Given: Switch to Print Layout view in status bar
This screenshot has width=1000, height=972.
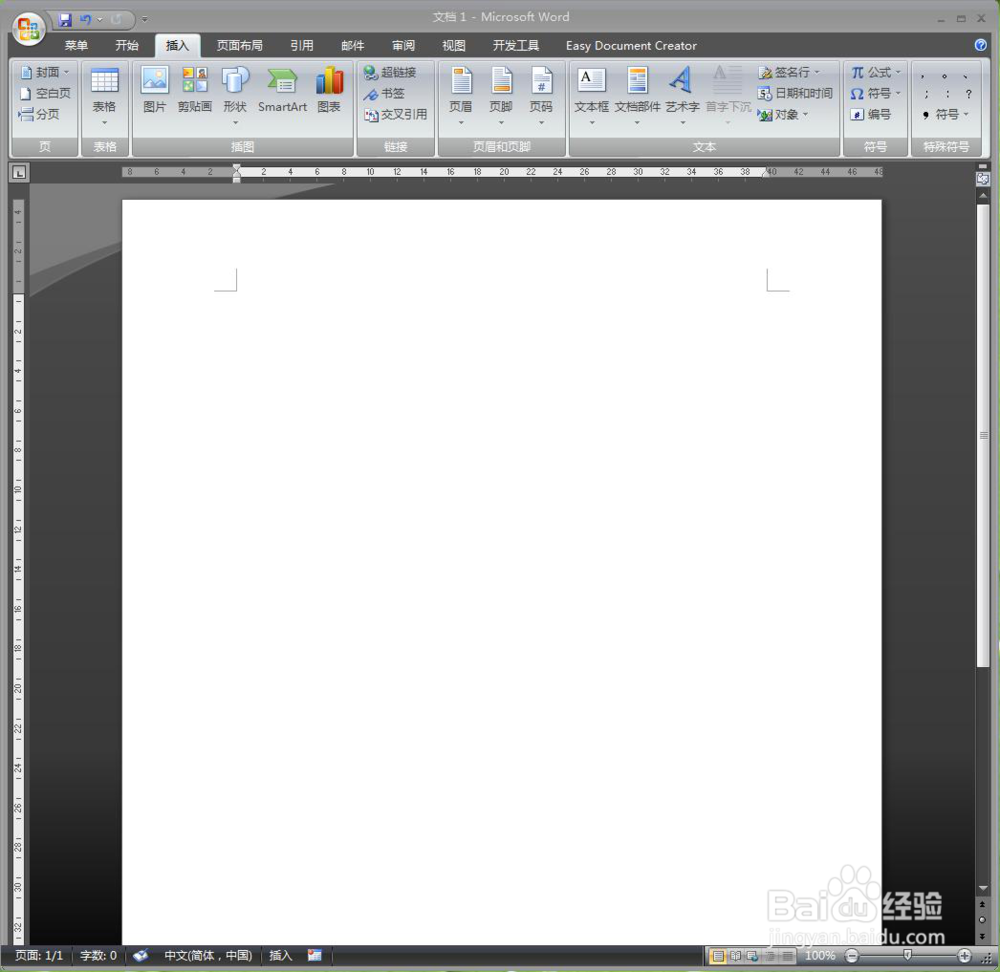Looking at the screenshot, I should pyautogui.click(x=718, y=956).
